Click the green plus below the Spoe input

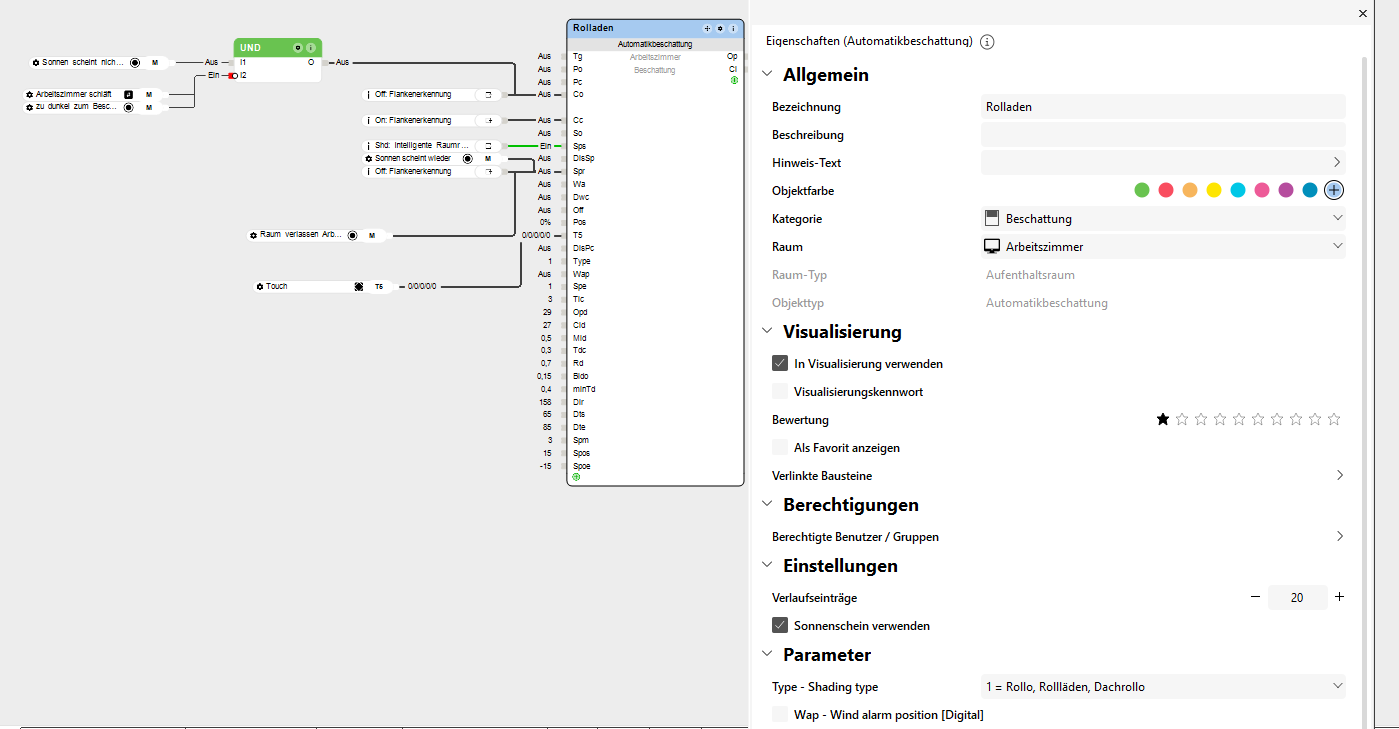pos(576,477)
